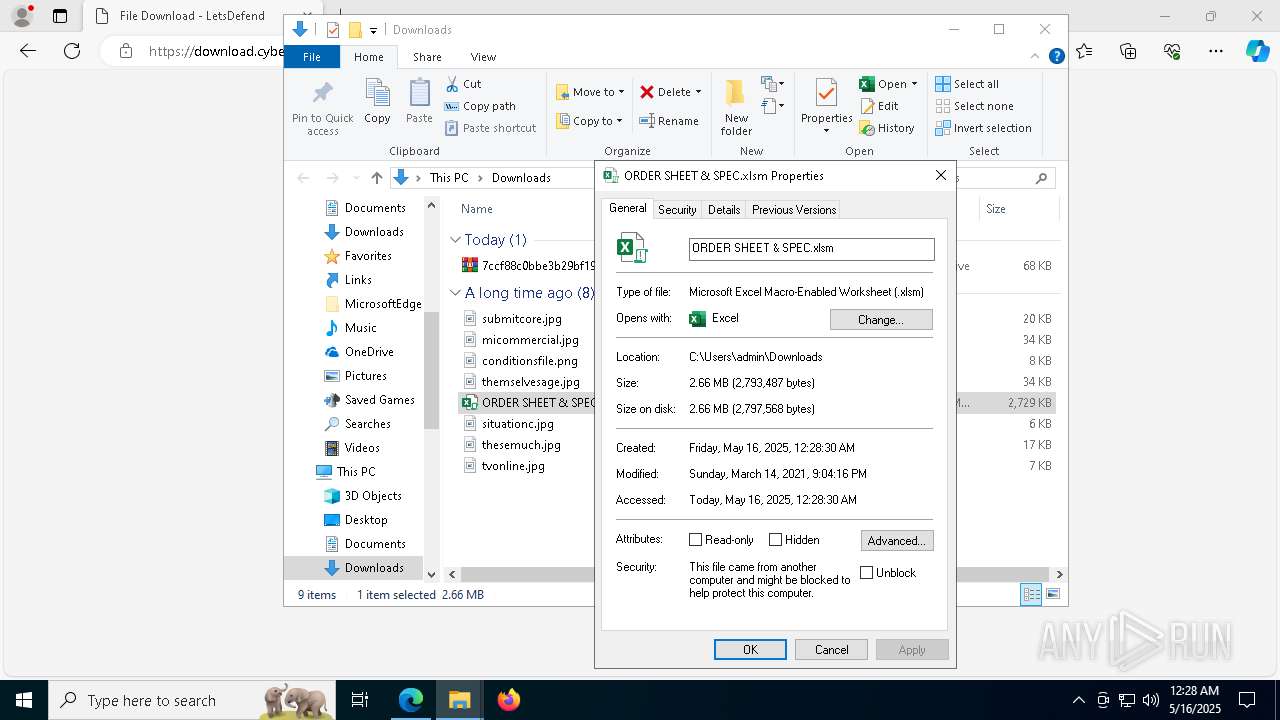Click Select none
1280x720 pixels.
pyautogui.click(x=975, y=106)
